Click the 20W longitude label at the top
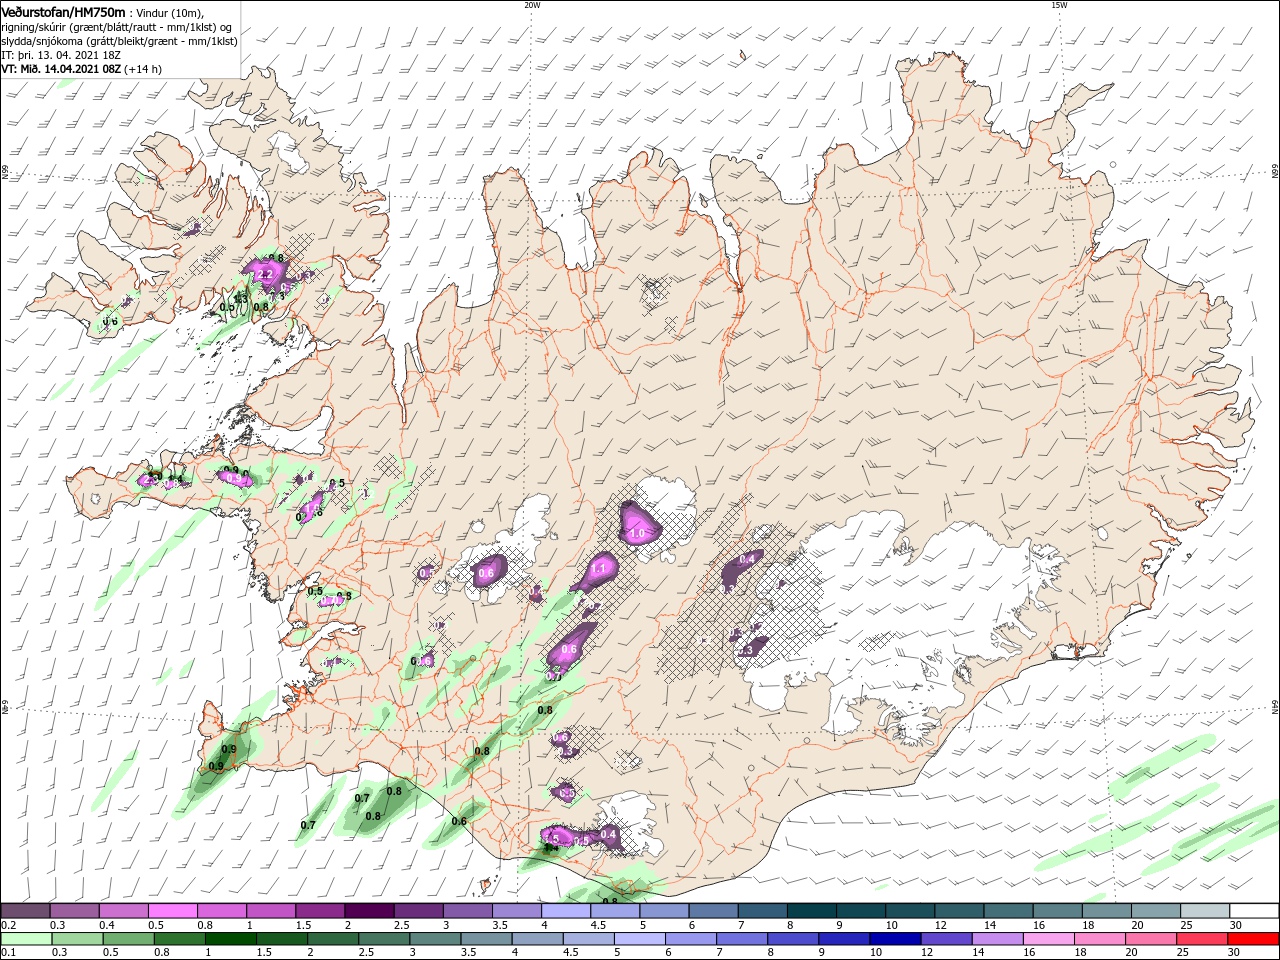This screenshot has height=960, width=1280. click(x=532, y=5)
